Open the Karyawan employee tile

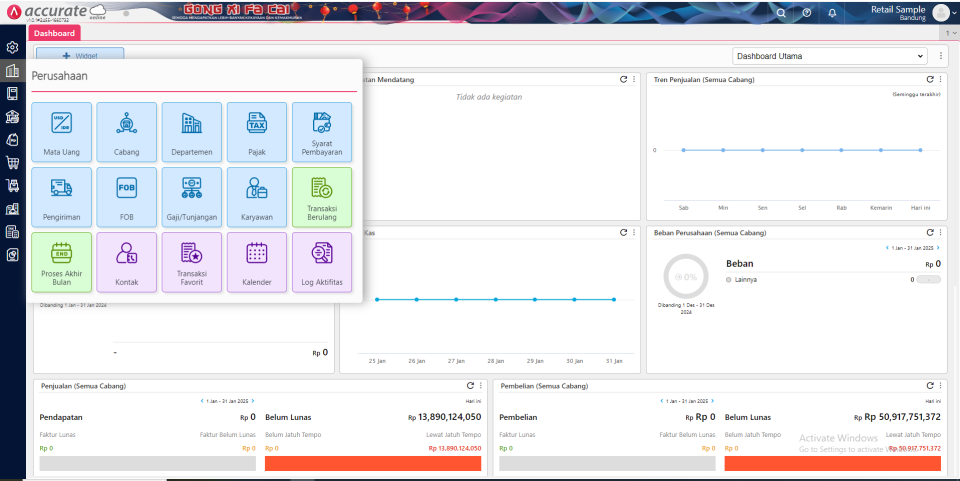pos(257,197)
